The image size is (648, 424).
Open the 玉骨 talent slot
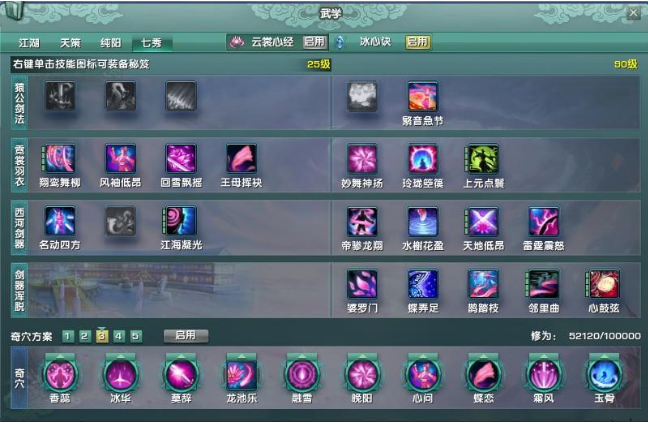(603, 374)
